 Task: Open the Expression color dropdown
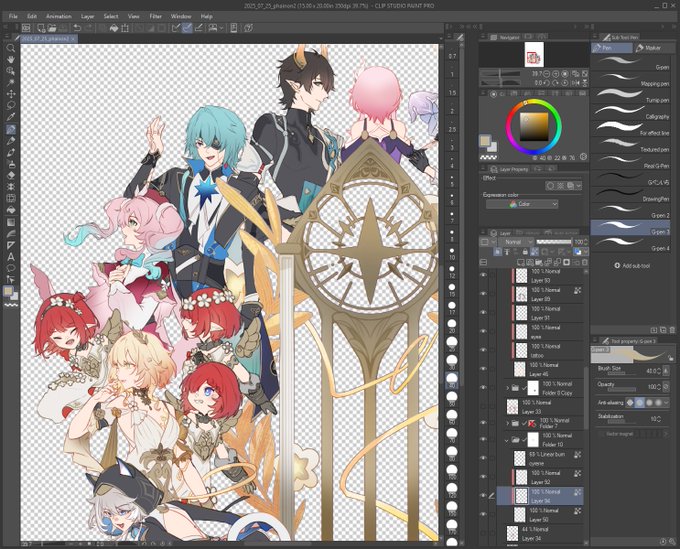[x=522, y=204]
